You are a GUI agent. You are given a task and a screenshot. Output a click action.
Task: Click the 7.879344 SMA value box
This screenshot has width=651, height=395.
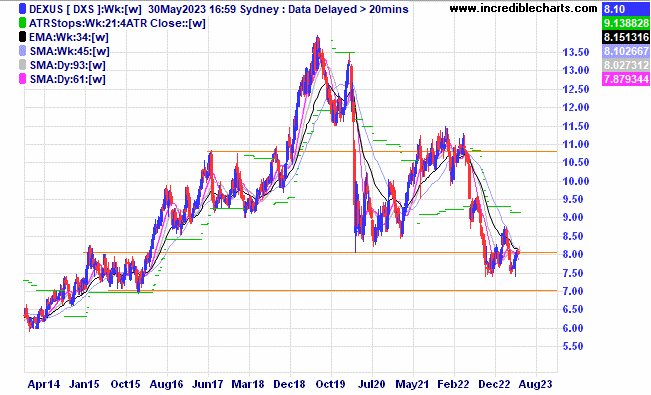pyautogui.click(x=626, y=79)
